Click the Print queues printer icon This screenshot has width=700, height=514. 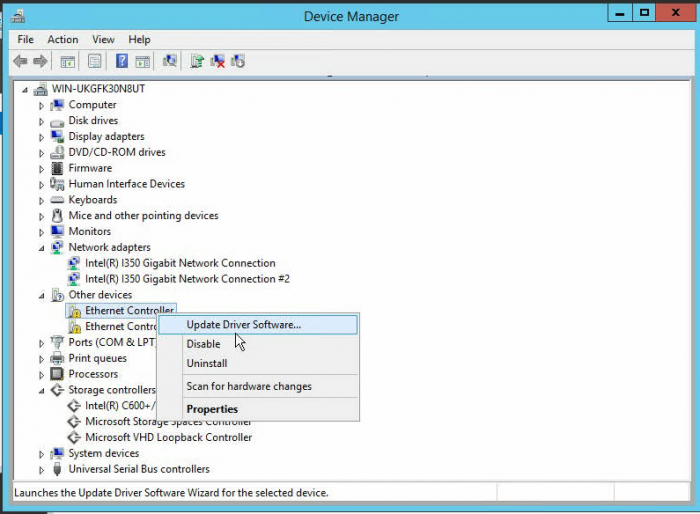(57, 358)
